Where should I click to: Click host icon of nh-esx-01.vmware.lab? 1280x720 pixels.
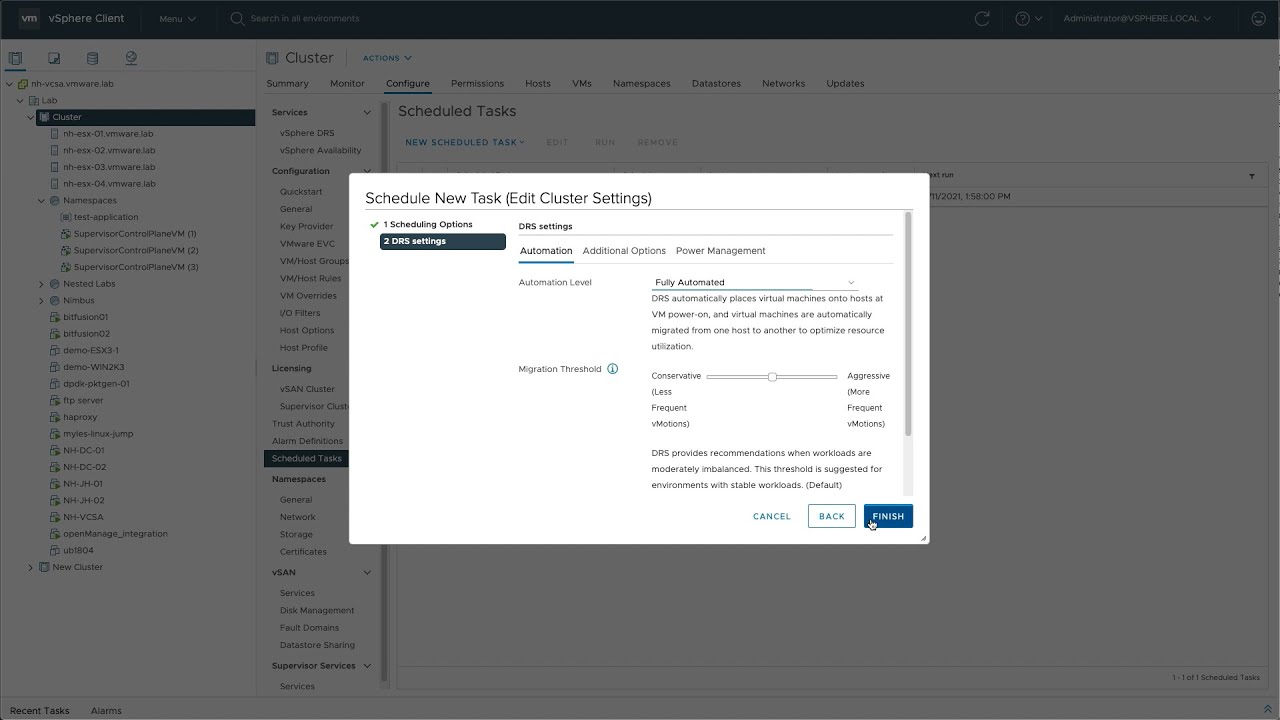(55, 134)
